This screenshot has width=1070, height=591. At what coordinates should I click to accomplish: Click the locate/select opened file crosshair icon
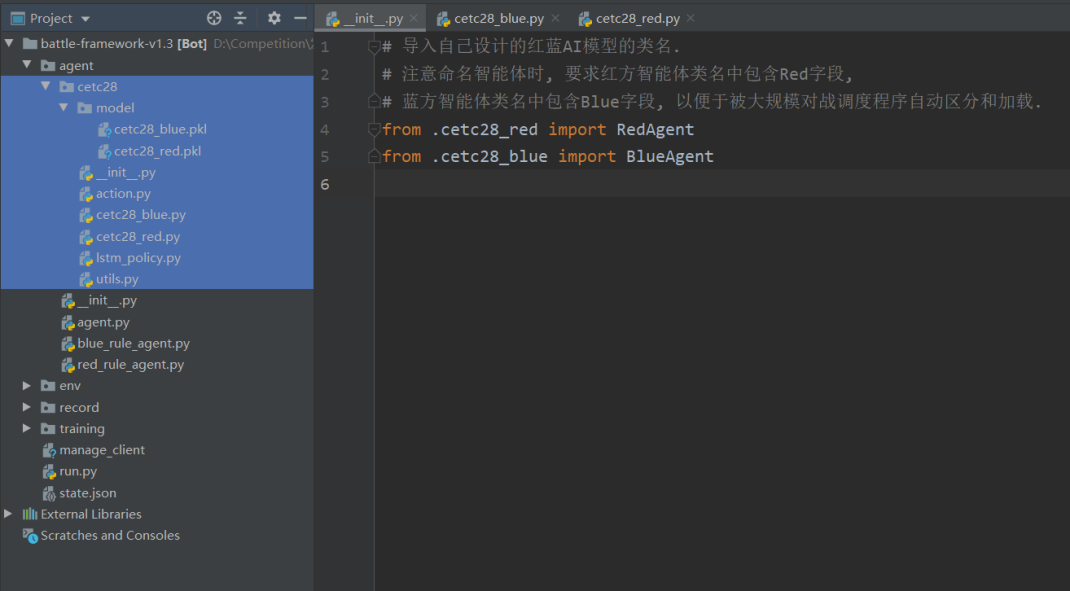tap(214, 18)
